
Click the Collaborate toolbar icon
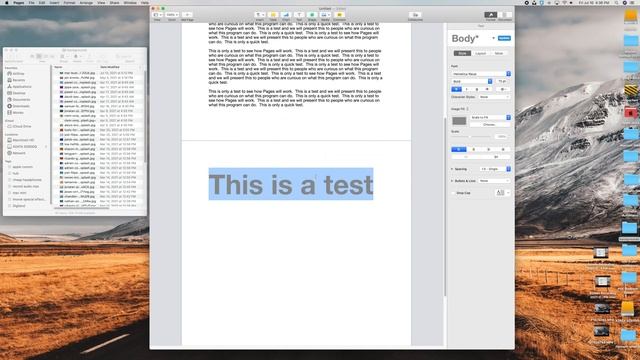coord(415,15)
